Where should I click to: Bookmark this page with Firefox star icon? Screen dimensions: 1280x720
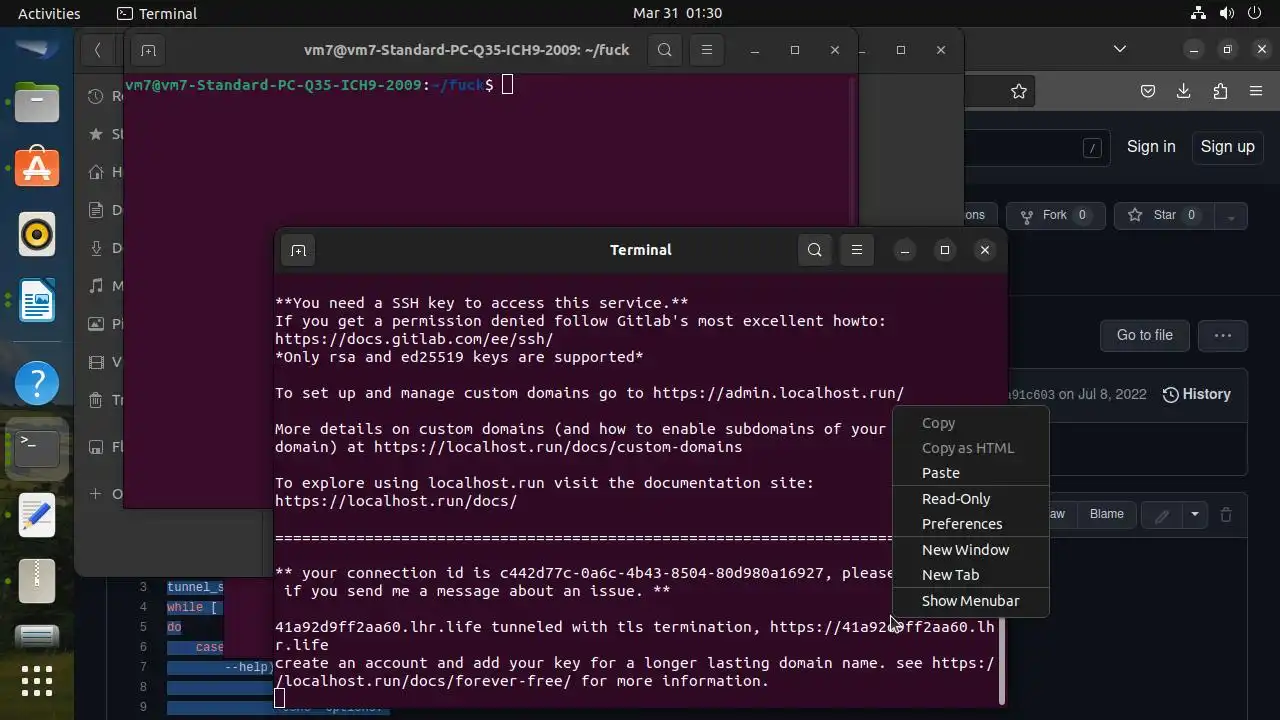pyautogui.click(x=1019, y=91)
